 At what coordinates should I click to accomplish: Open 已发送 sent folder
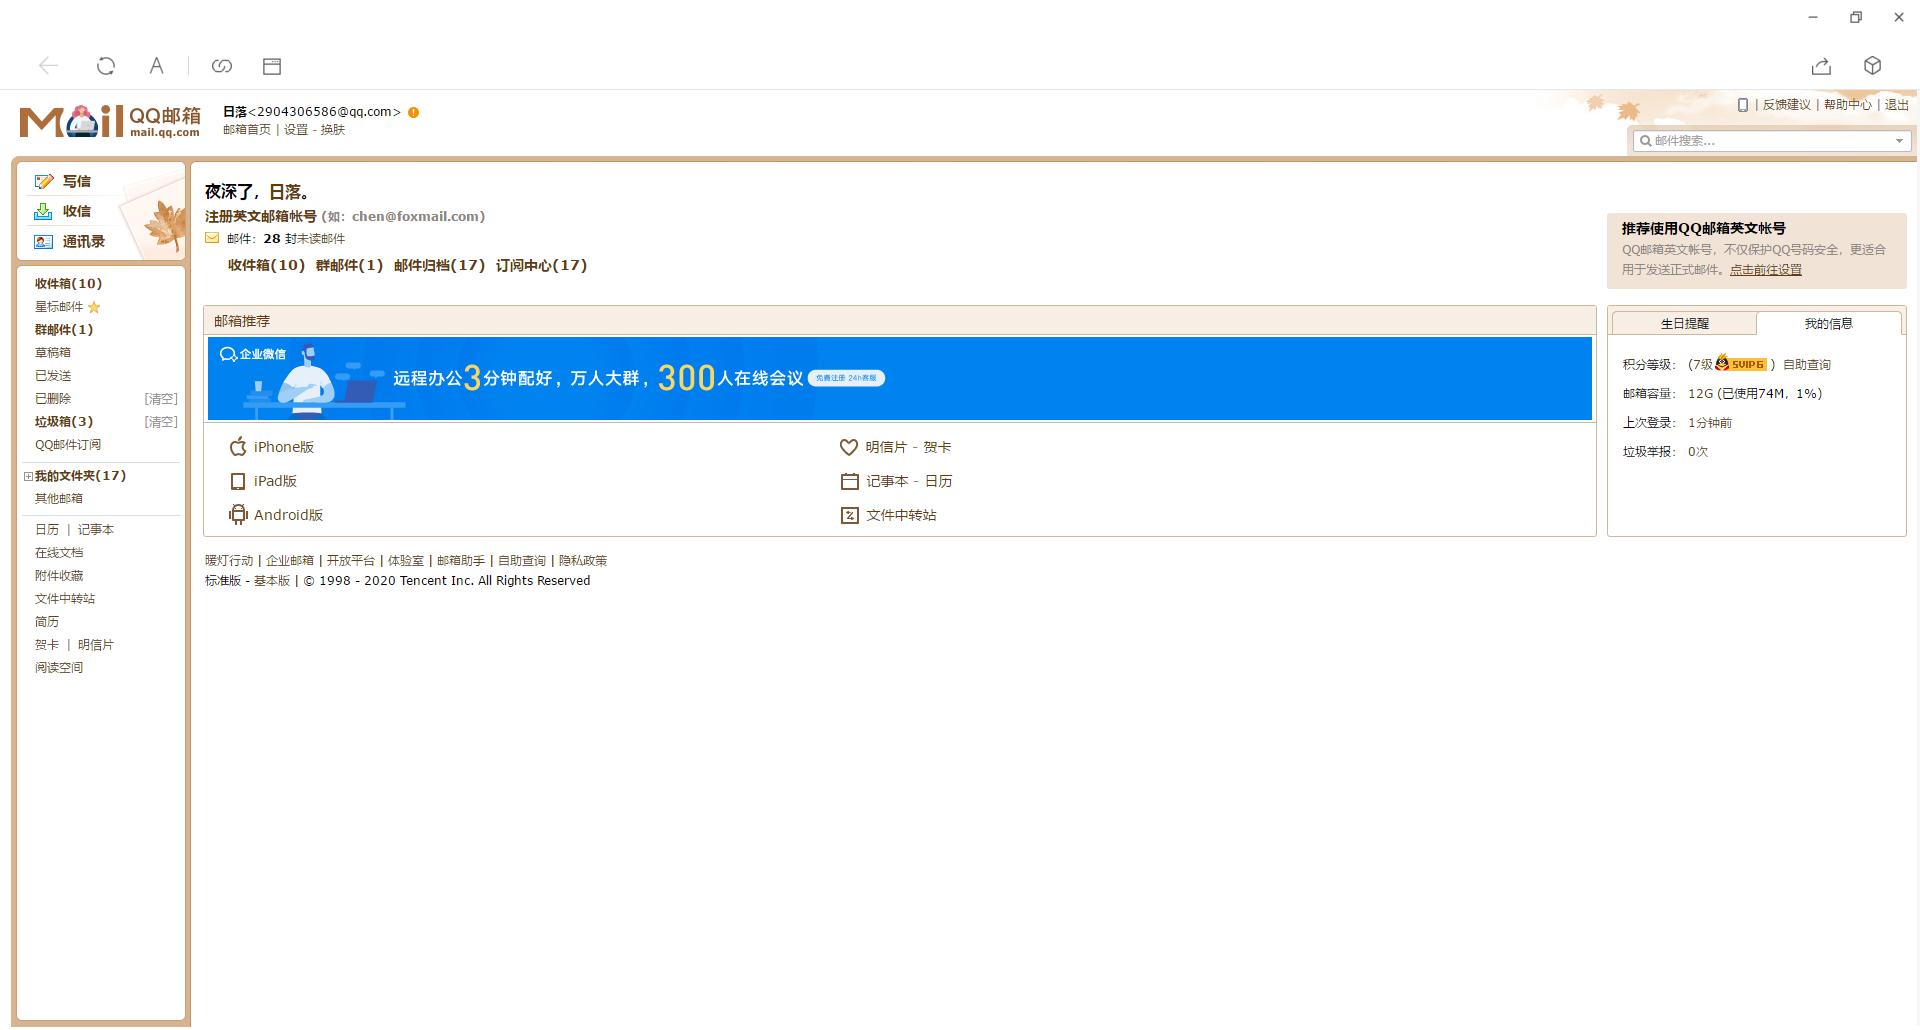[52, 376]
